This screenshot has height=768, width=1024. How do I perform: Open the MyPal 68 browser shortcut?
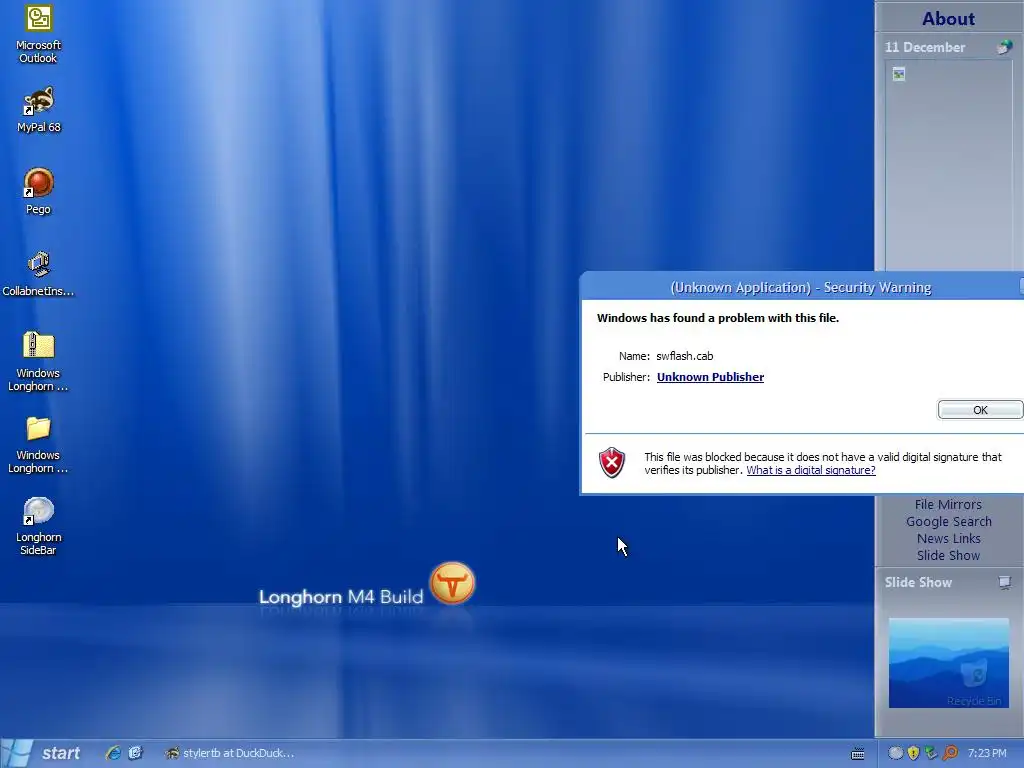pyautogui.click(x=39, y=110)
